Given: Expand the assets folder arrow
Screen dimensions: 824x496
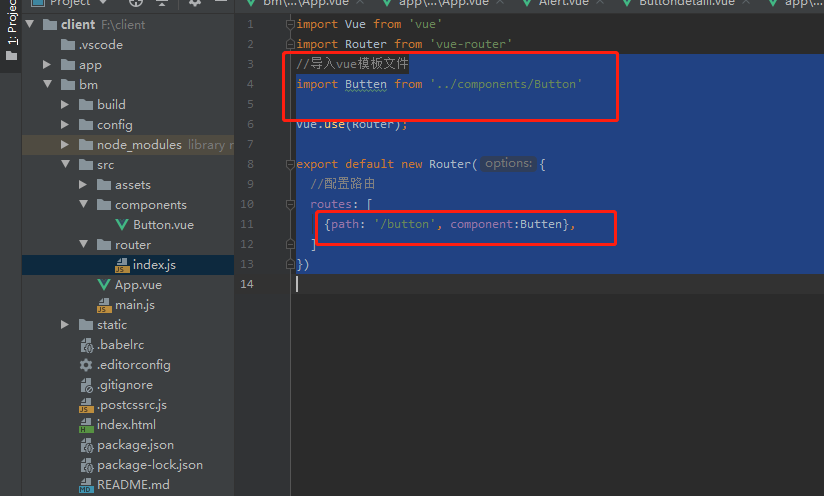Looking at the screenshot, I should [83, 184].
